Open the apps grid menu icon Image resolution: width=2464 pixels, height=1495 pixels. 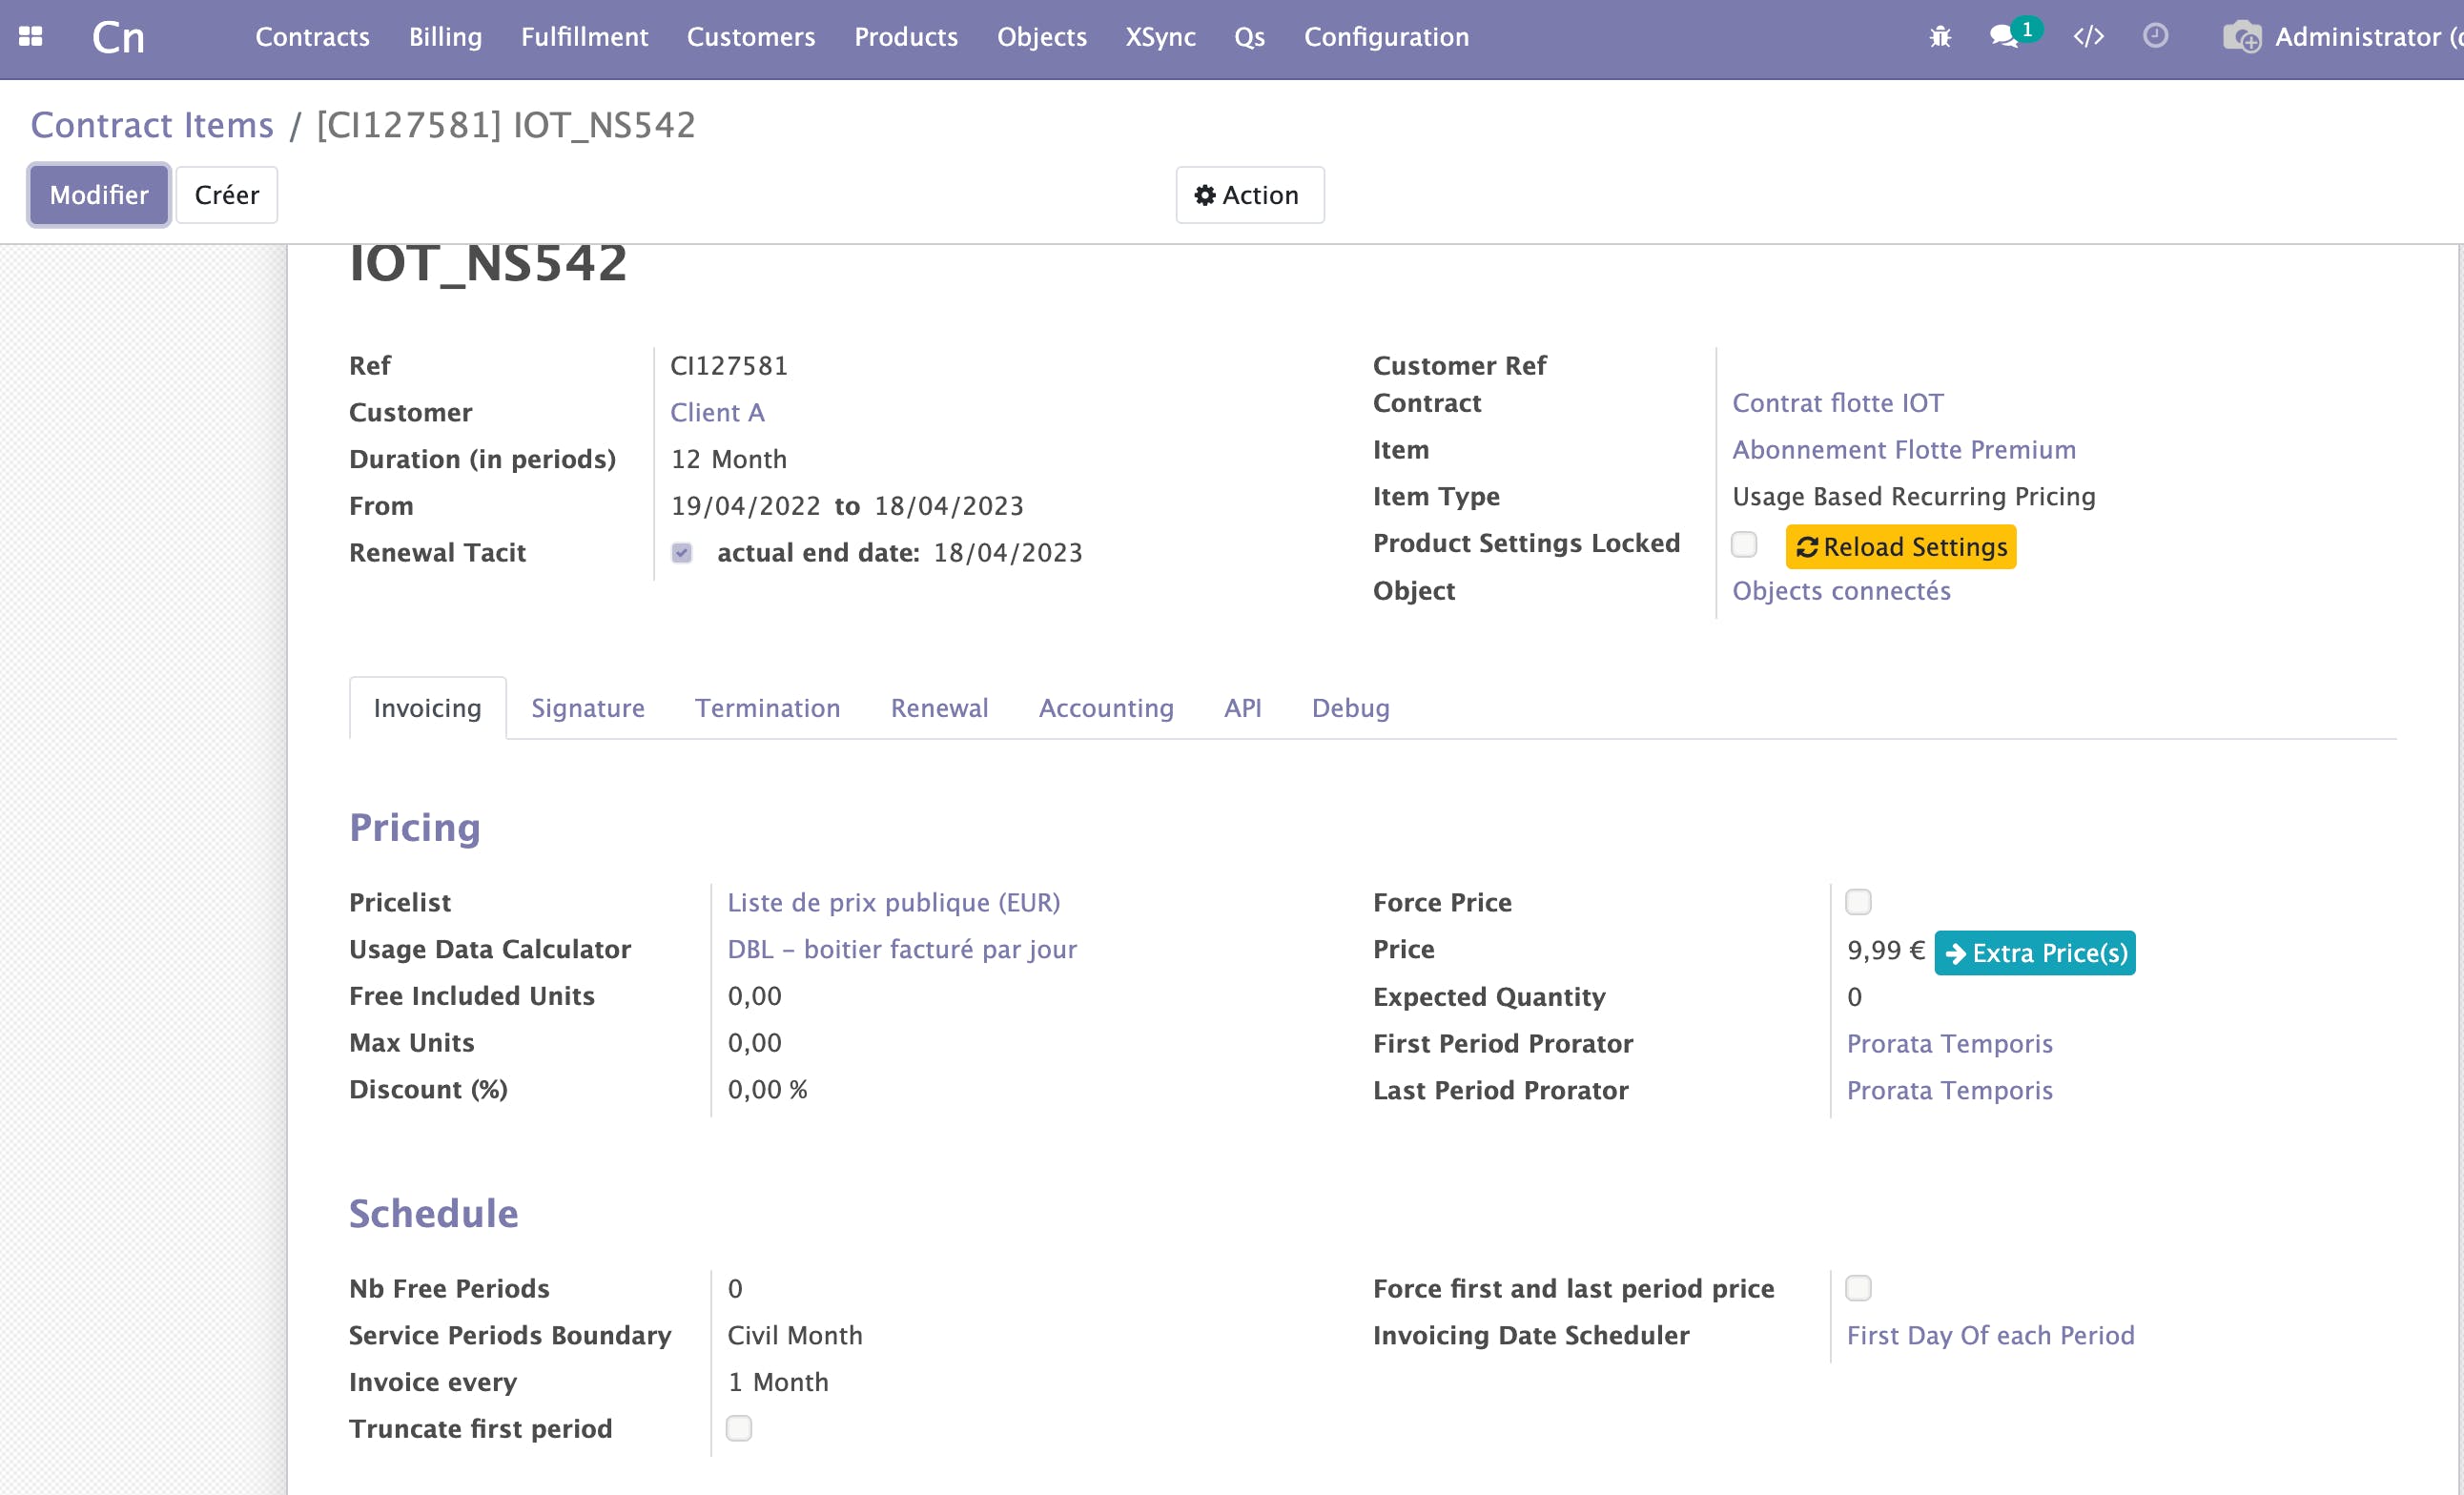coord(31,37)
